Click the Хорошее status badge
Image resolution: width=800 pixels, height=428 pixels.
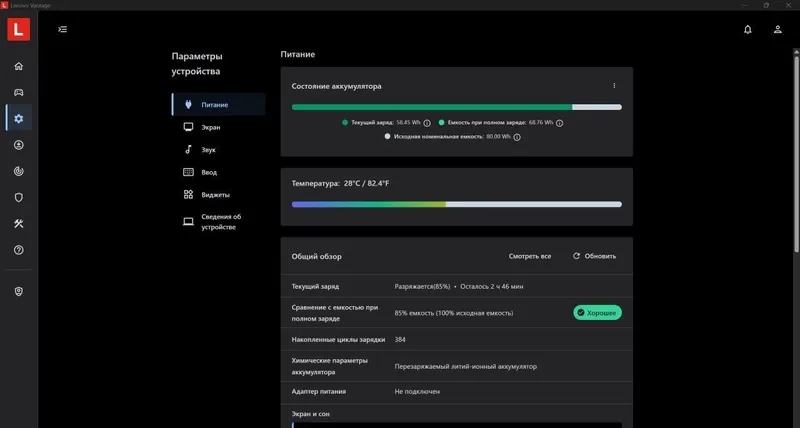tap(597, 313)
